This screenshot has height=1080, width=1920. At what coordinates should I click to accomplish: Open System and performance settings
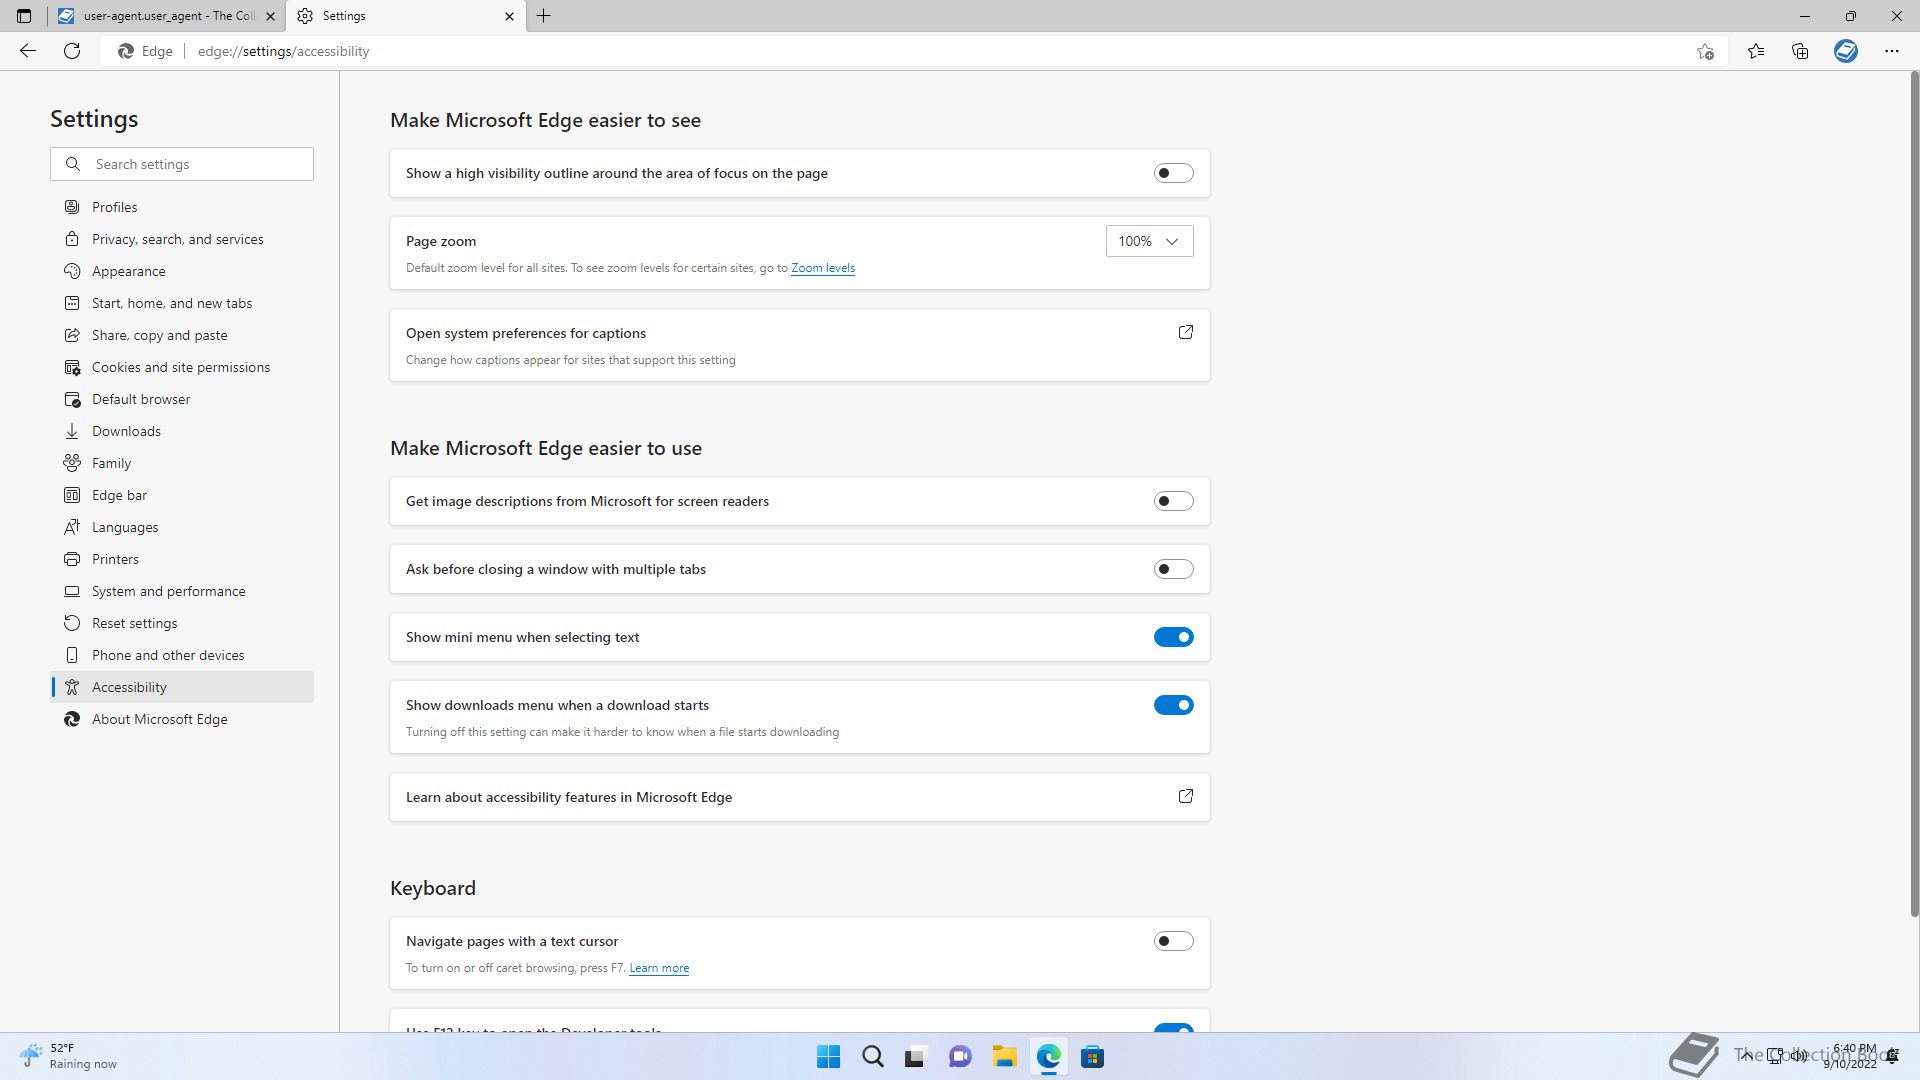182,591
